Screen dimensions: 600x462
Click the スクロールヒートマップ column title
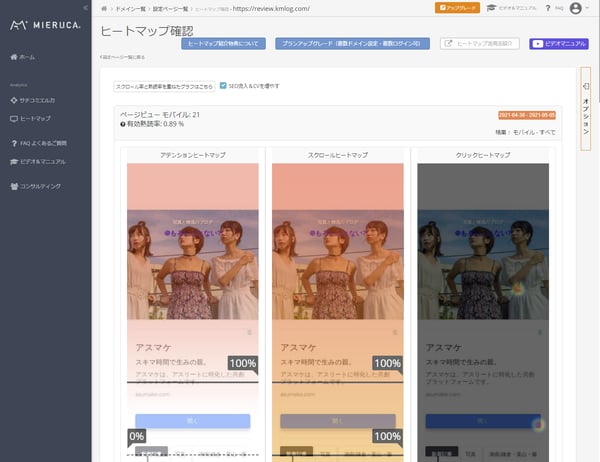(338, 155)
